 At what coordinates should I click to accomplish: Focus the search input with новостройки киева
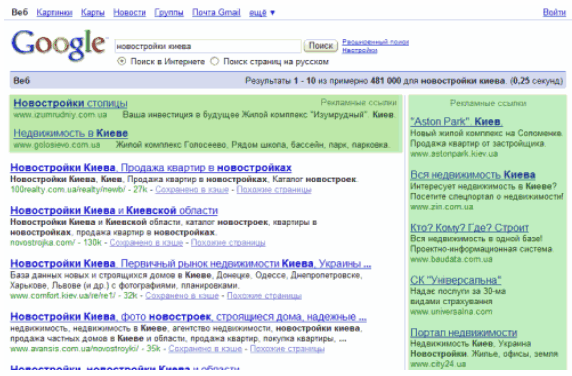coord(208,46)
